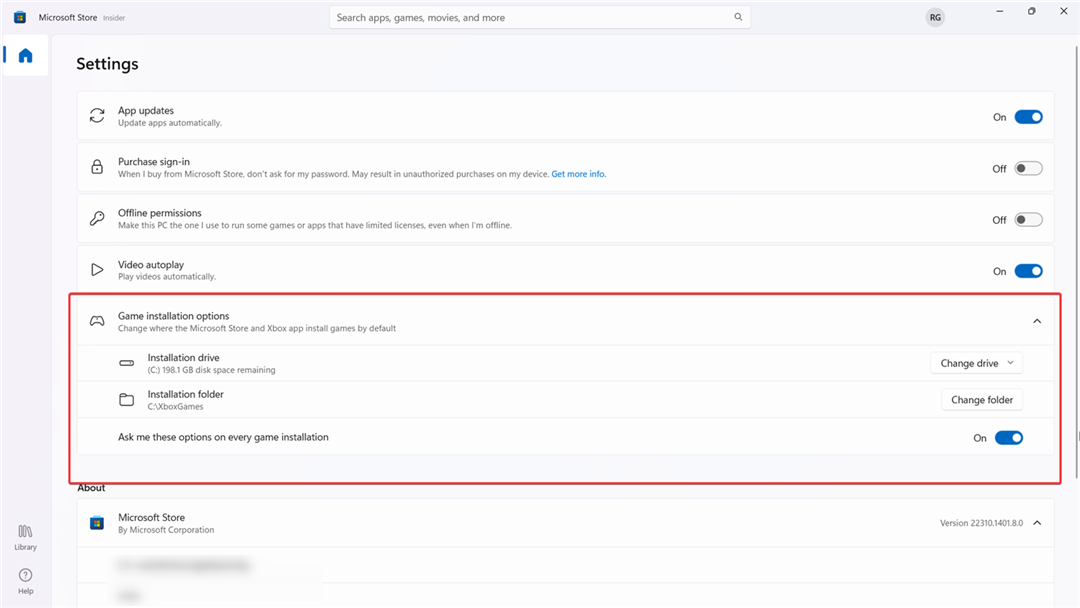Screen dimensions: 1080x608
Task: Click the Microsoft Store logo top left
Action: (20, 17)
